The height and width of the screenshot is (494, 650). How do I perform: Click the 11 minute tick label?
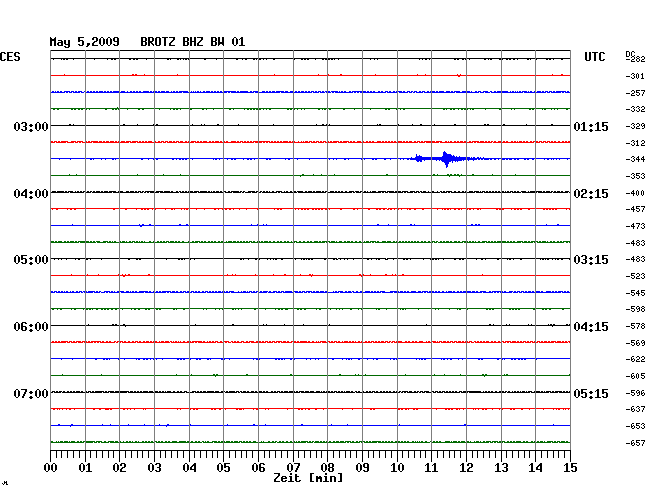(432, 467)
